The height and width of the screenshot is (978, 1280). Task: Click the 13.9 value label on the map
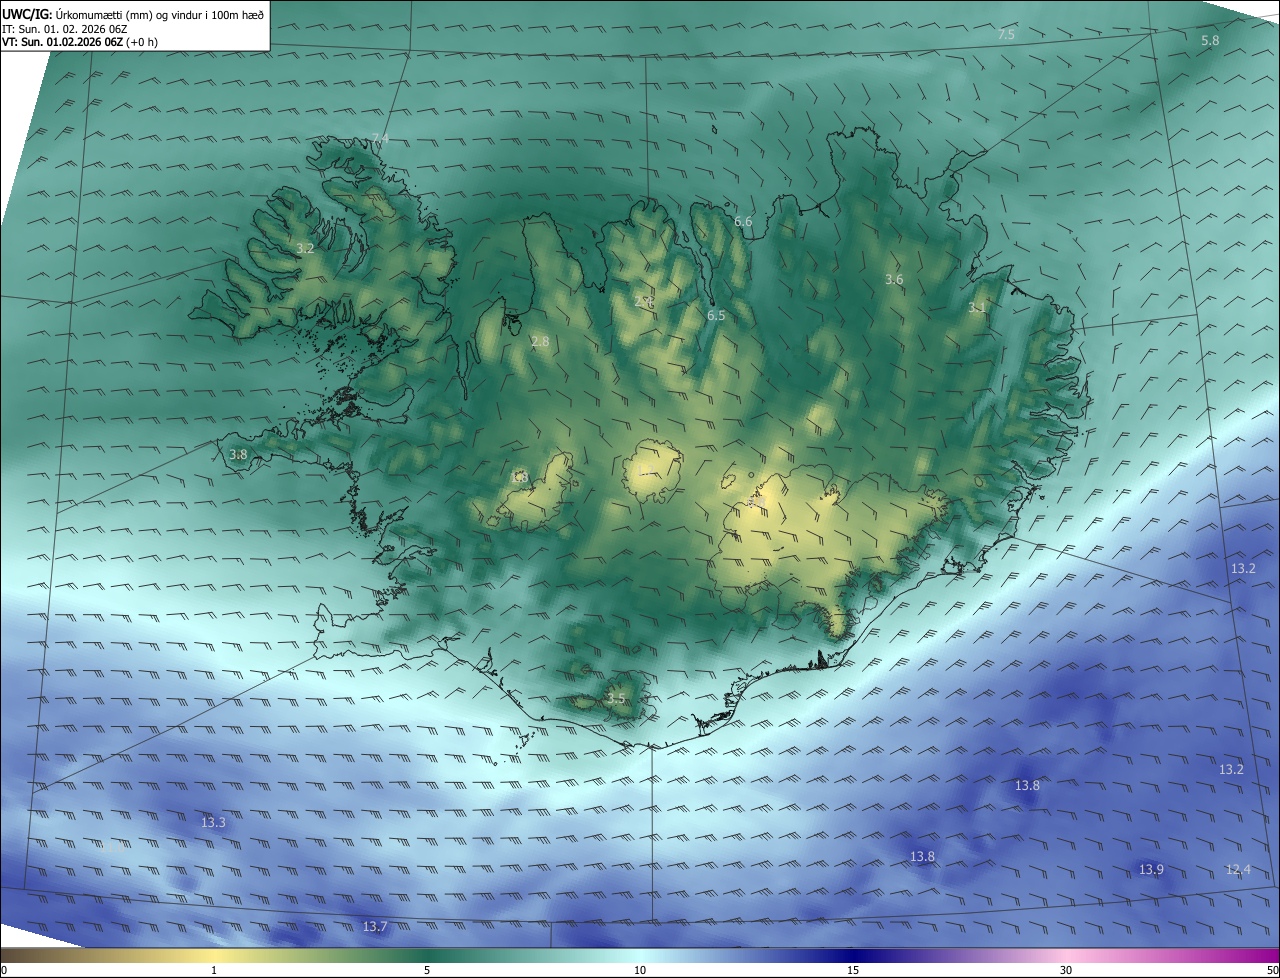[x=1151, y=870]
